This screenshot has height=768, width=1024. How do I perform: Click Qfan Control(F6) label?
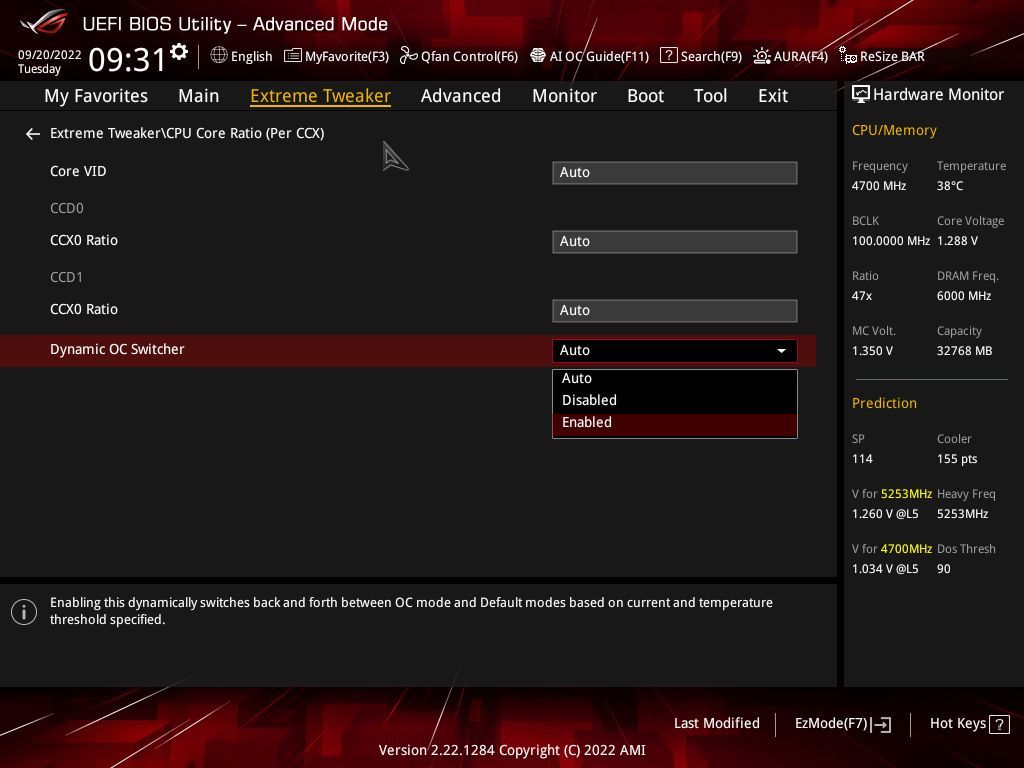(x=469, y=56)
